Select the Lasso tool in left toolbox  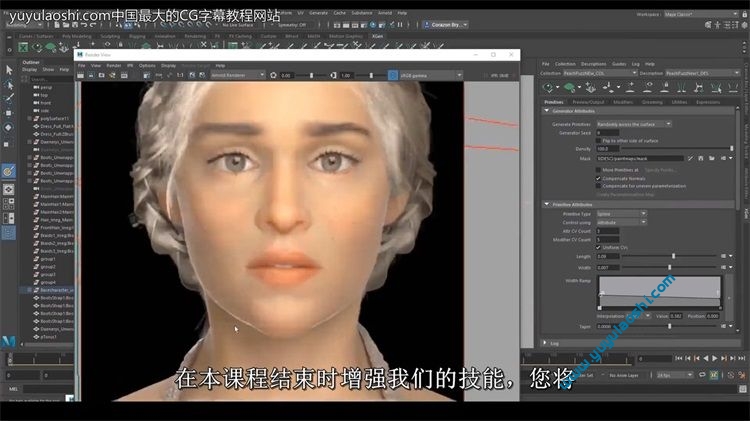coord(9,85)
